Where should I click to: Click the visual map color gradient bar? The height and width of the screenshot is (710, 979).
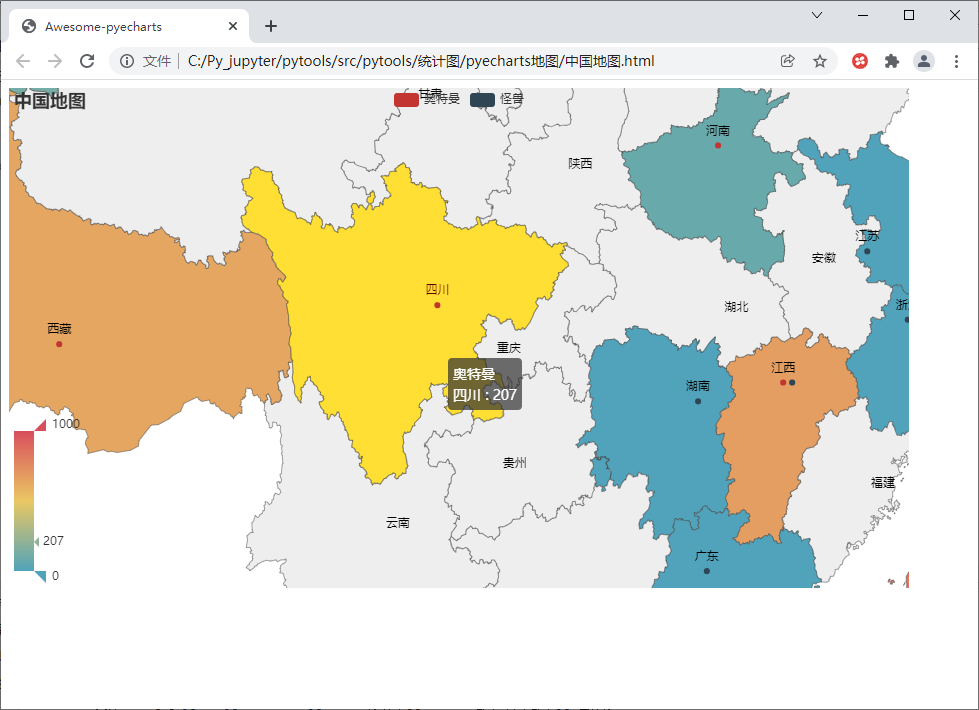pyautogui.click(x=24, y=501)
